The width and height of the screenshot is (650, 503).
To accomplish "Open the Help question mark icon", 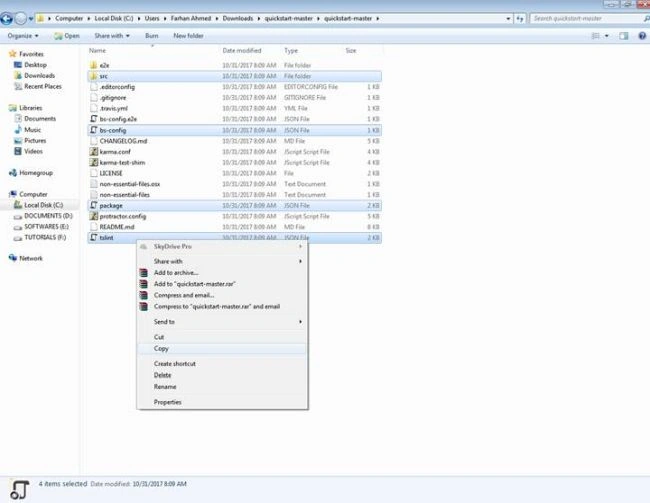I will (642, 36).
